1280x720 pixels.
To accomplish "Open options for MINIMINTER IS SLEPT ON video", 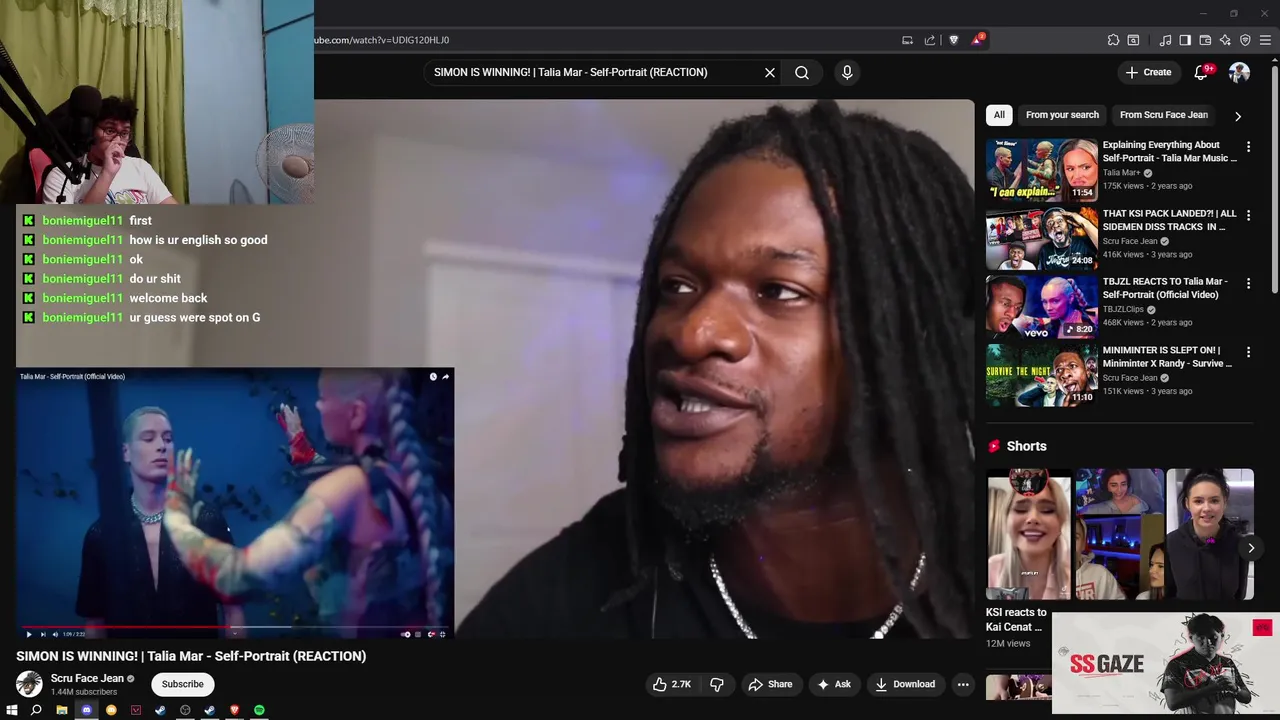I will point(1248,352).
